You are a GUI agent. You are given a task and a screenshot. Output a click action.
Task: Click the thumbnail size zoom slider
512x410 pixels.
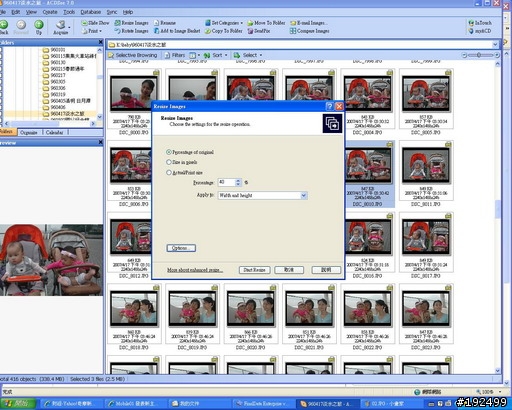tap(480, 55)
